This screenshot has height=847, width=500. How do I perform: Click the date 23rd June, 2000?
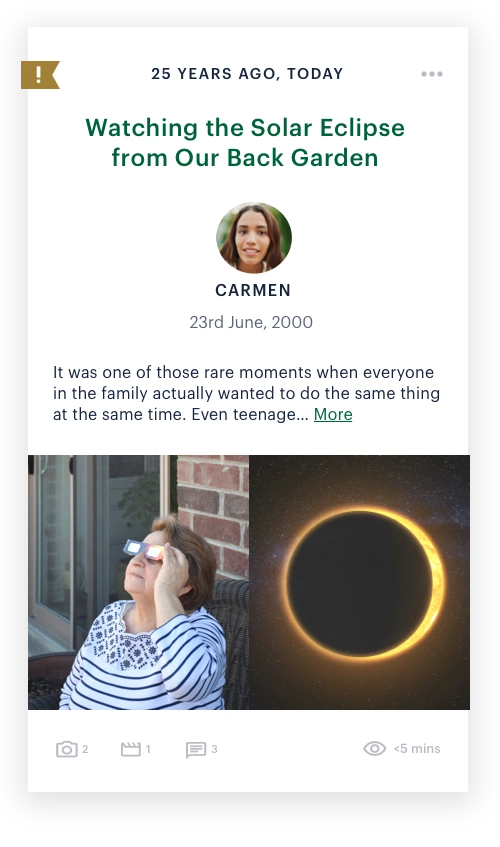(251, 322)
